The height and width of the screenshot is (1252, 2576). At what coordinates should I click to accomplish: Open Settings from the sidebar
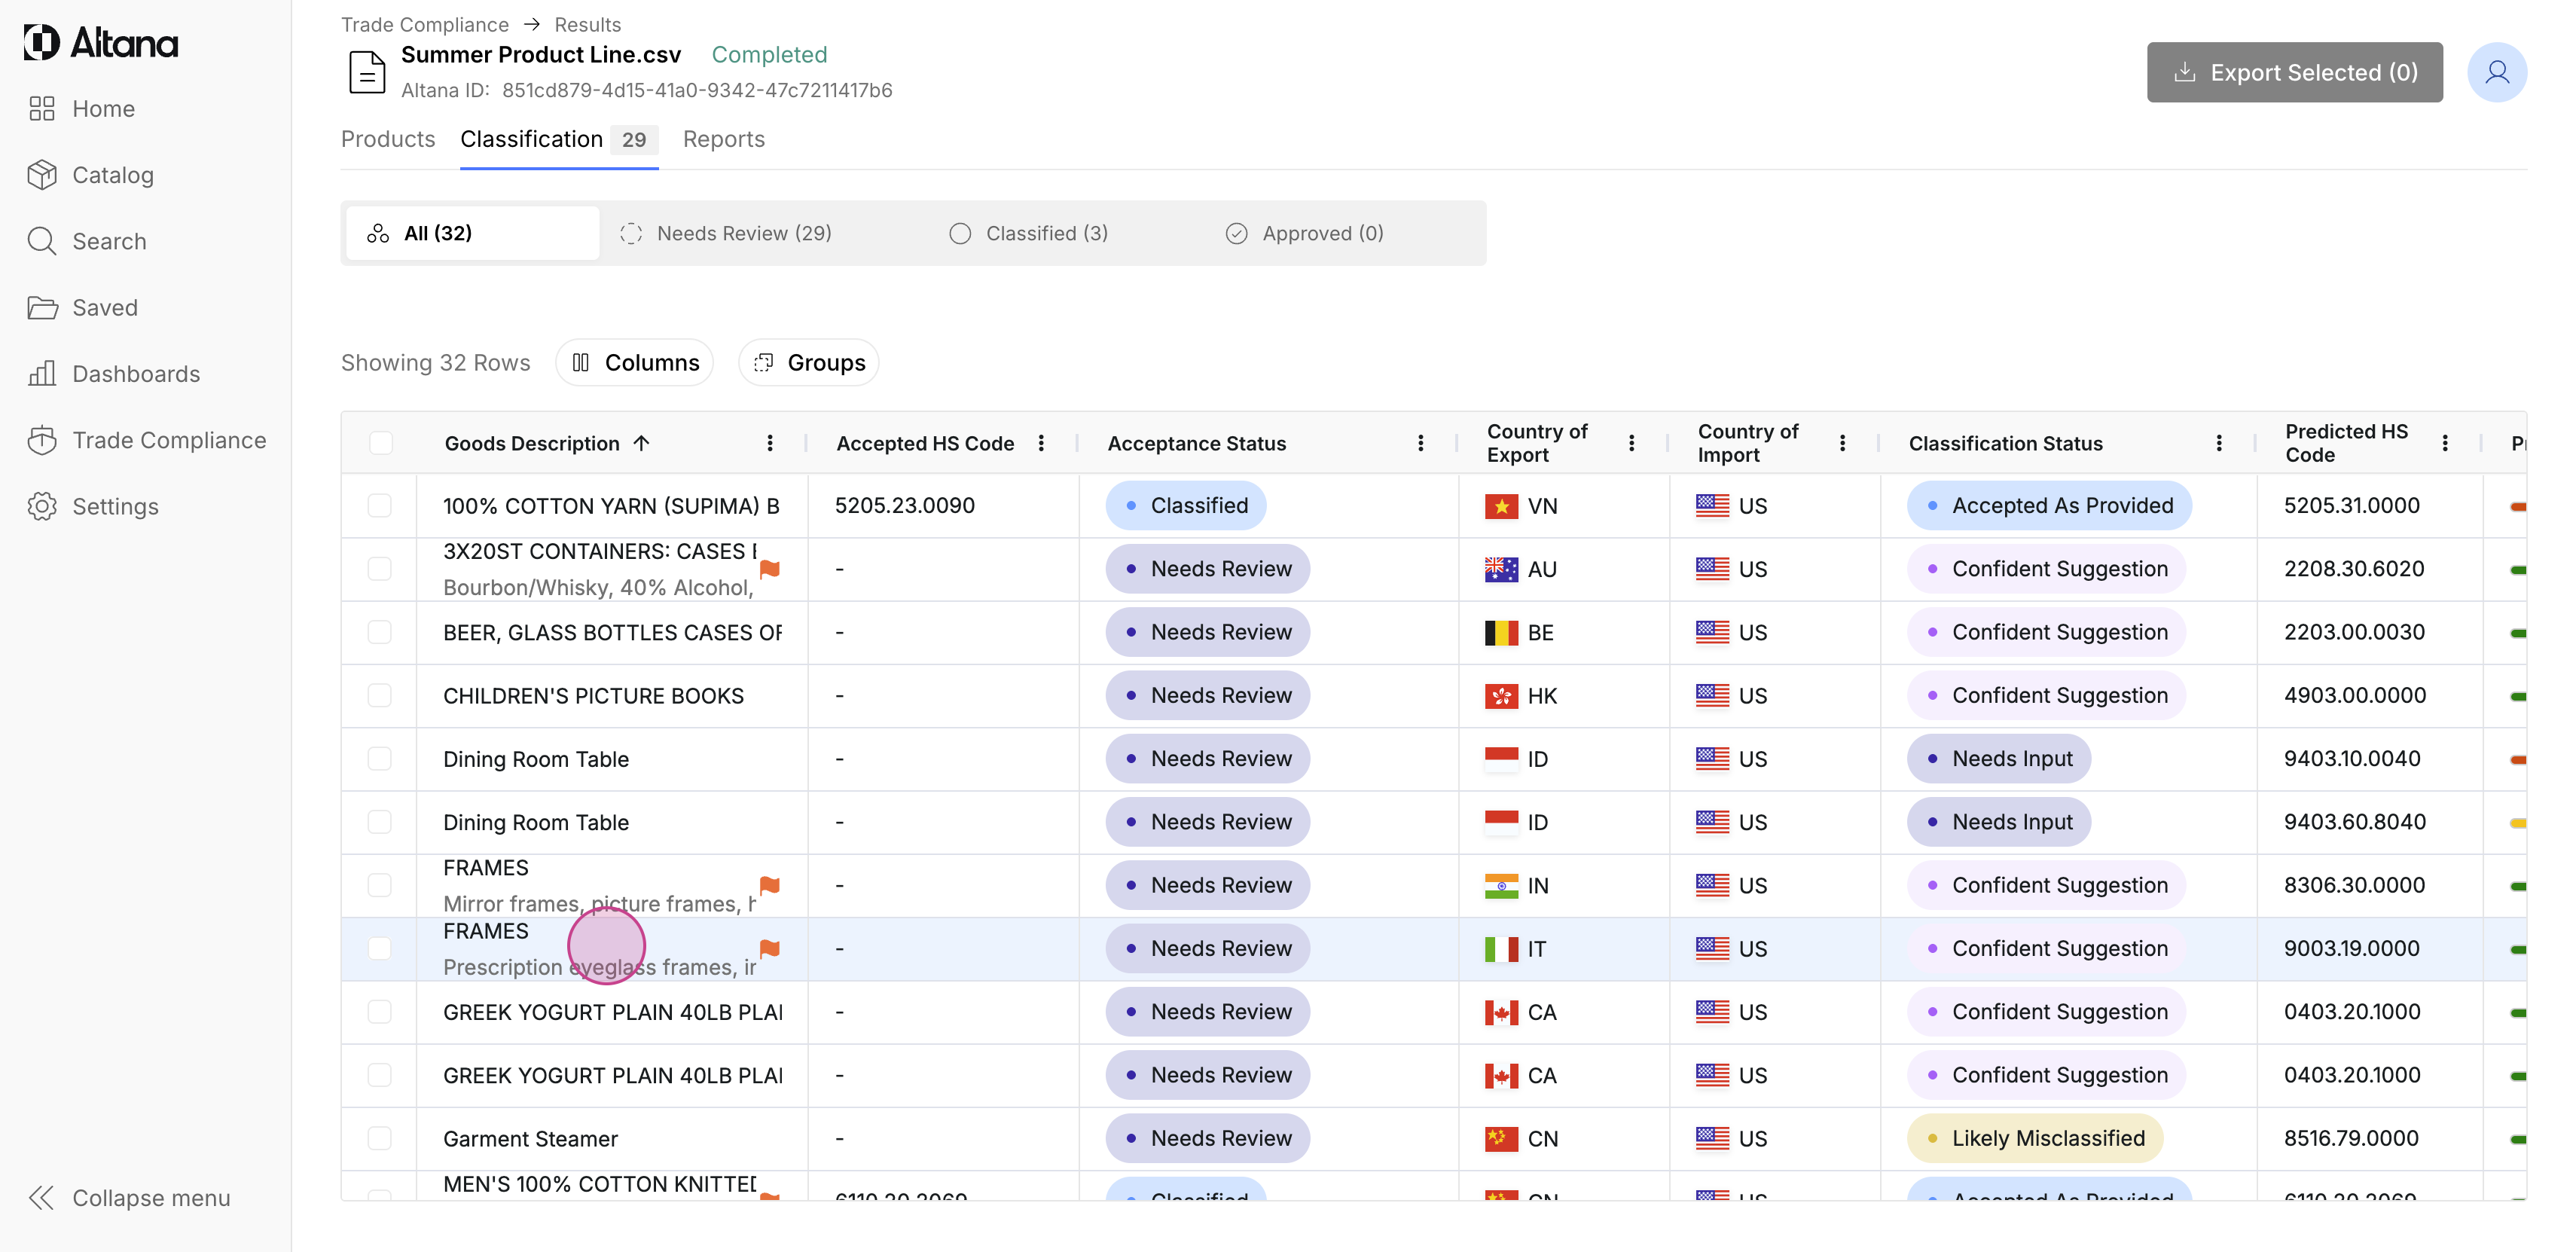pyautogui.click(x=114, y=506)
